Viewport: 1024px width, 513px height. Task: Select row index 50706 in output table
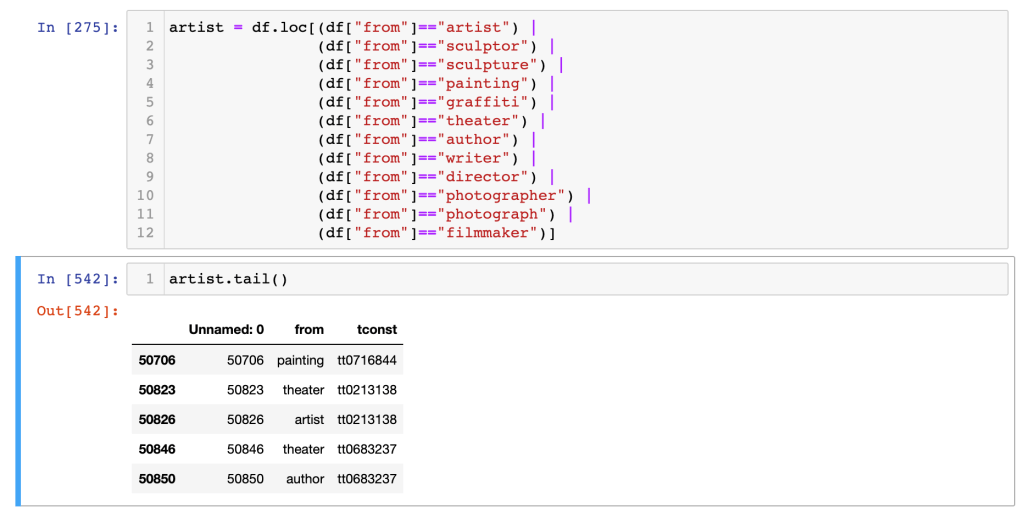[157, 360]
